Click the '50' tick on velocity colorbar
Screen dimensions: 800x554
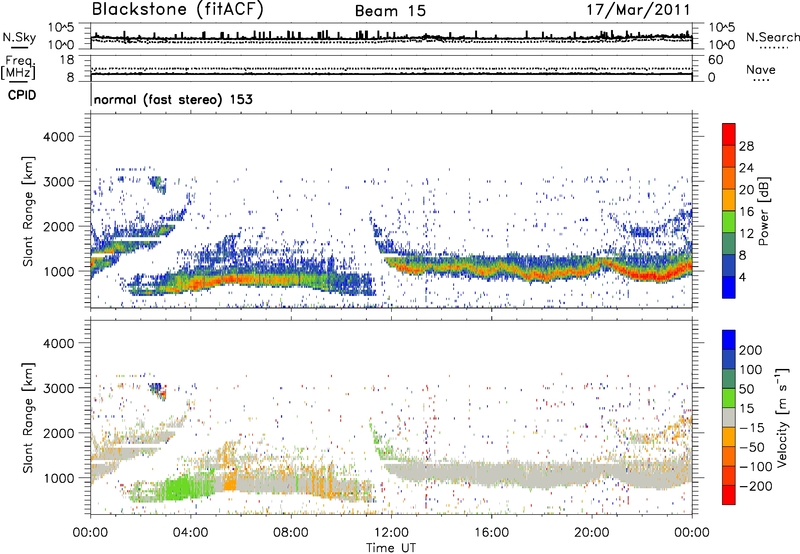[746, 389]
